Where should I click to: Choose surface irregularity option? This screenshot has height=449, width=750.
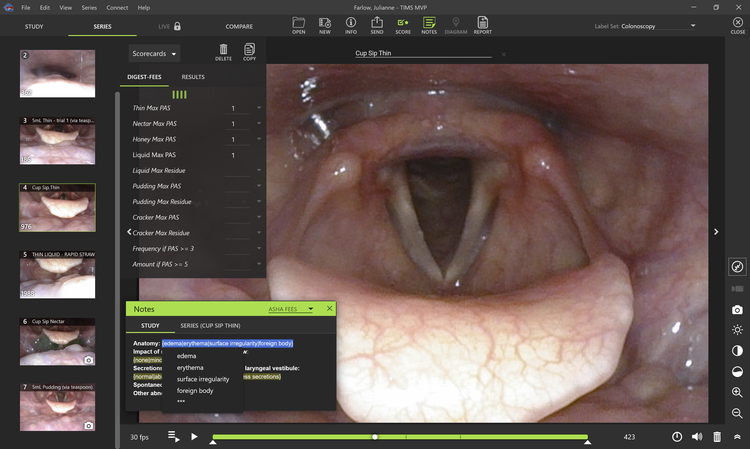click(203, 379)
